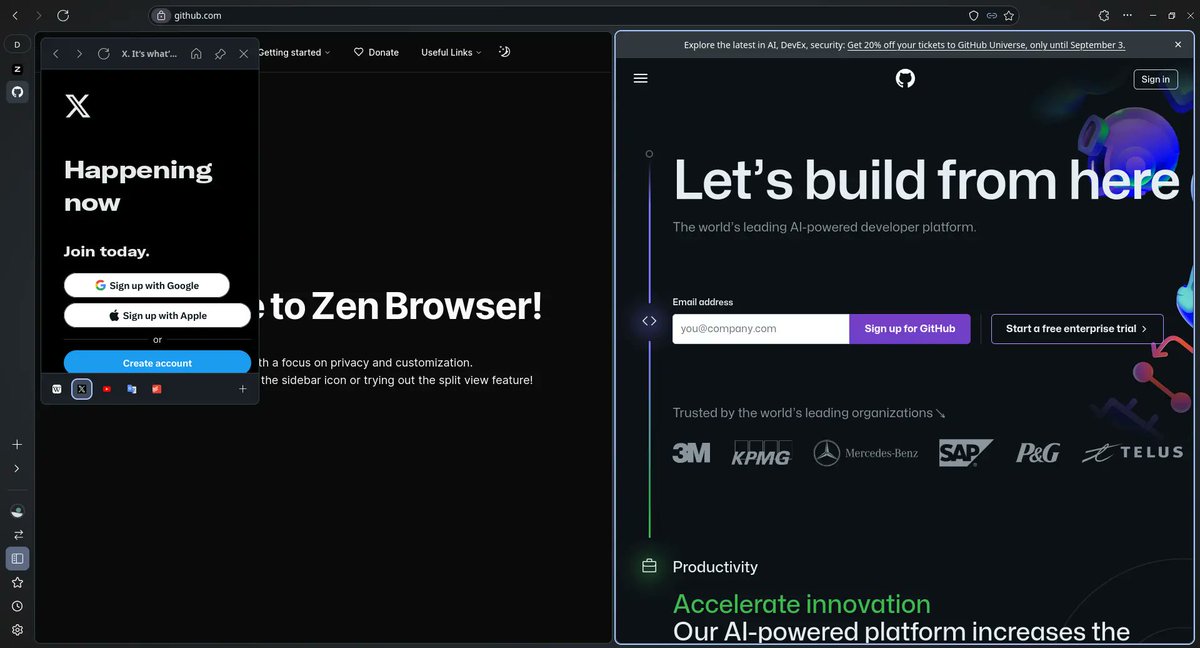The image size is (1200, 648).
Task: Reload the X sidebar panel
Action: coord(103,54)
